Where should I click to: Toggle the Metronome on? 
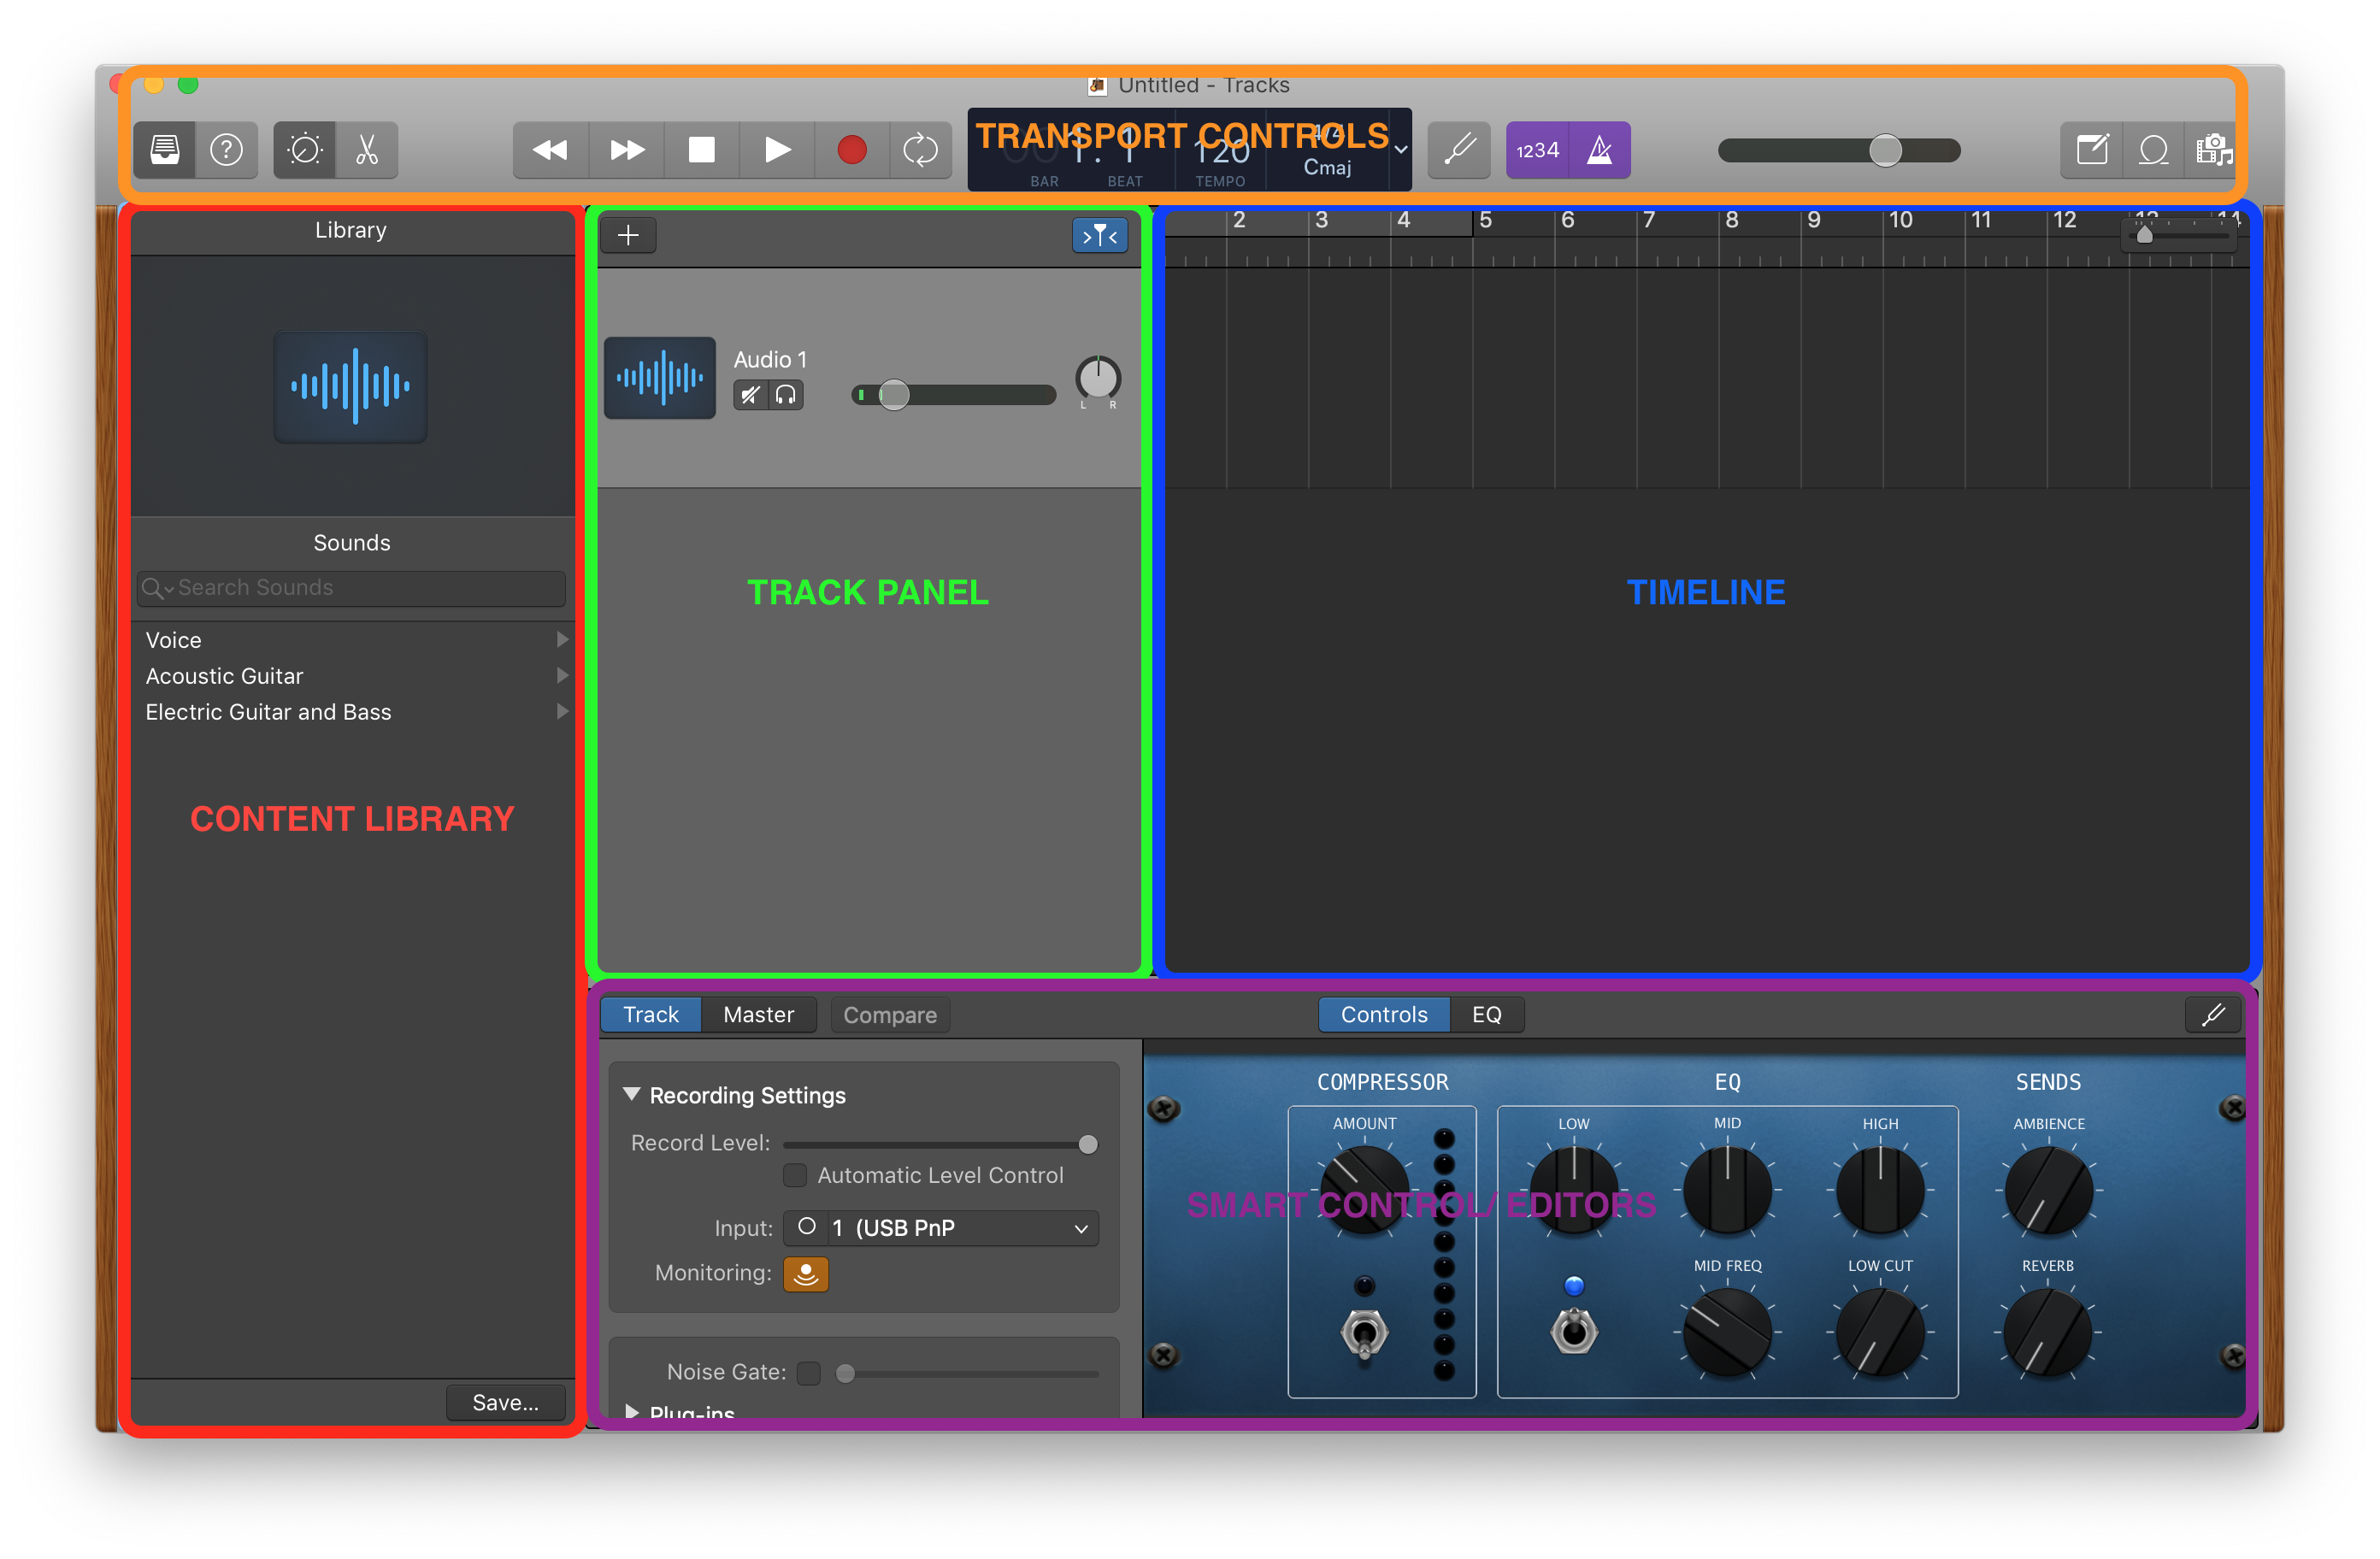click(1600, 150)
